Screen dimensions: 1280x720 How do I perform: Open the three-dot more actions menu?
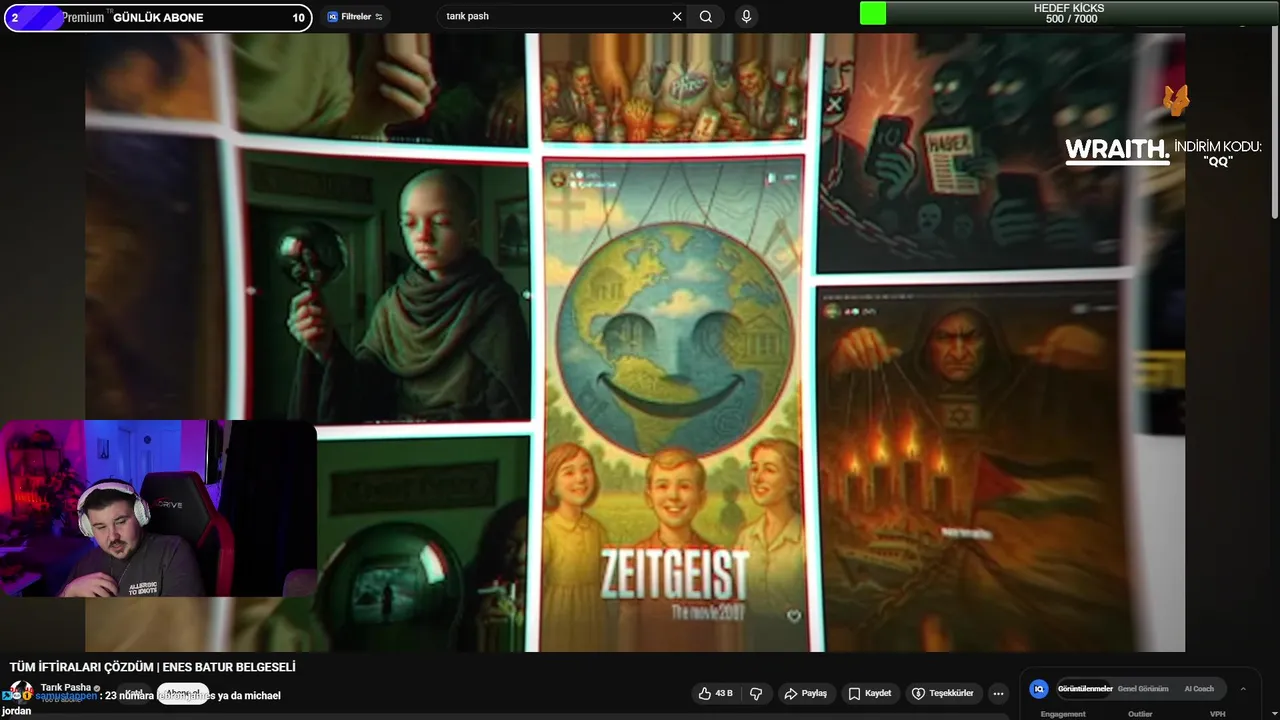pos(998,693)
